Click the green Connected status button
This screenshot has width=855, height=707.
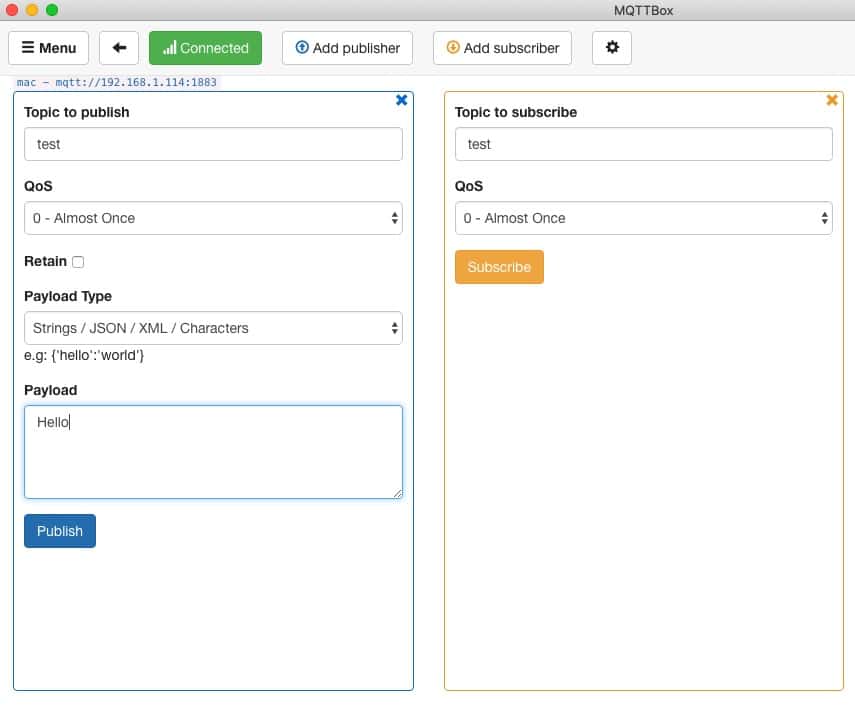pos(205,48)
